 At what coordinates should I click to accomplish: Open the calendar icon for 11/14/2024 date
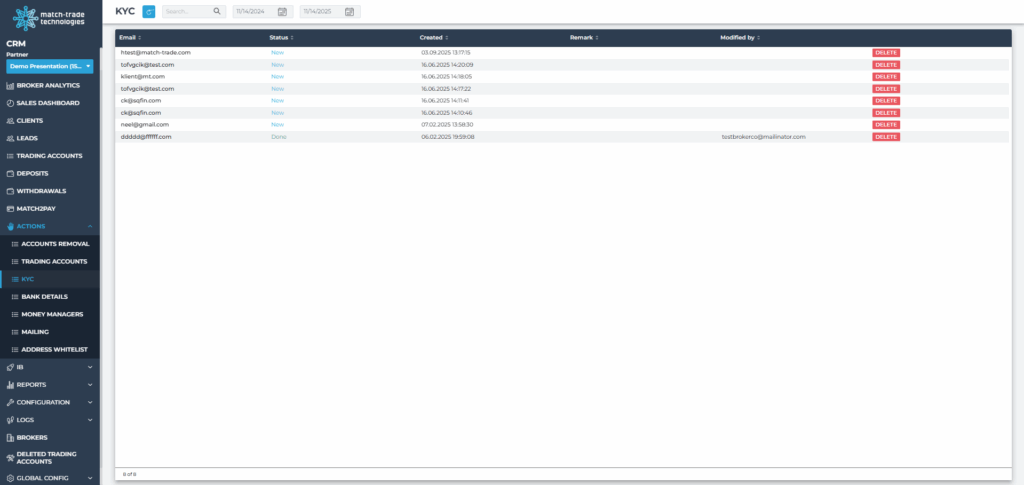282,11
